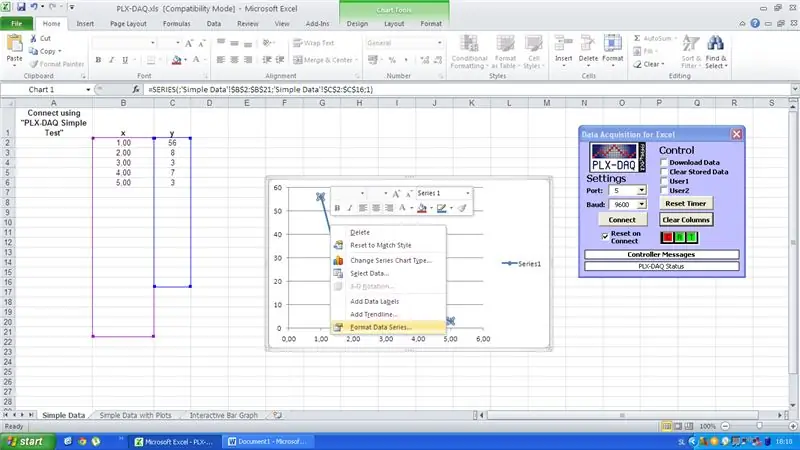
Task: Toggle Bold in the ribbon Font group
Action: (98, 60)
